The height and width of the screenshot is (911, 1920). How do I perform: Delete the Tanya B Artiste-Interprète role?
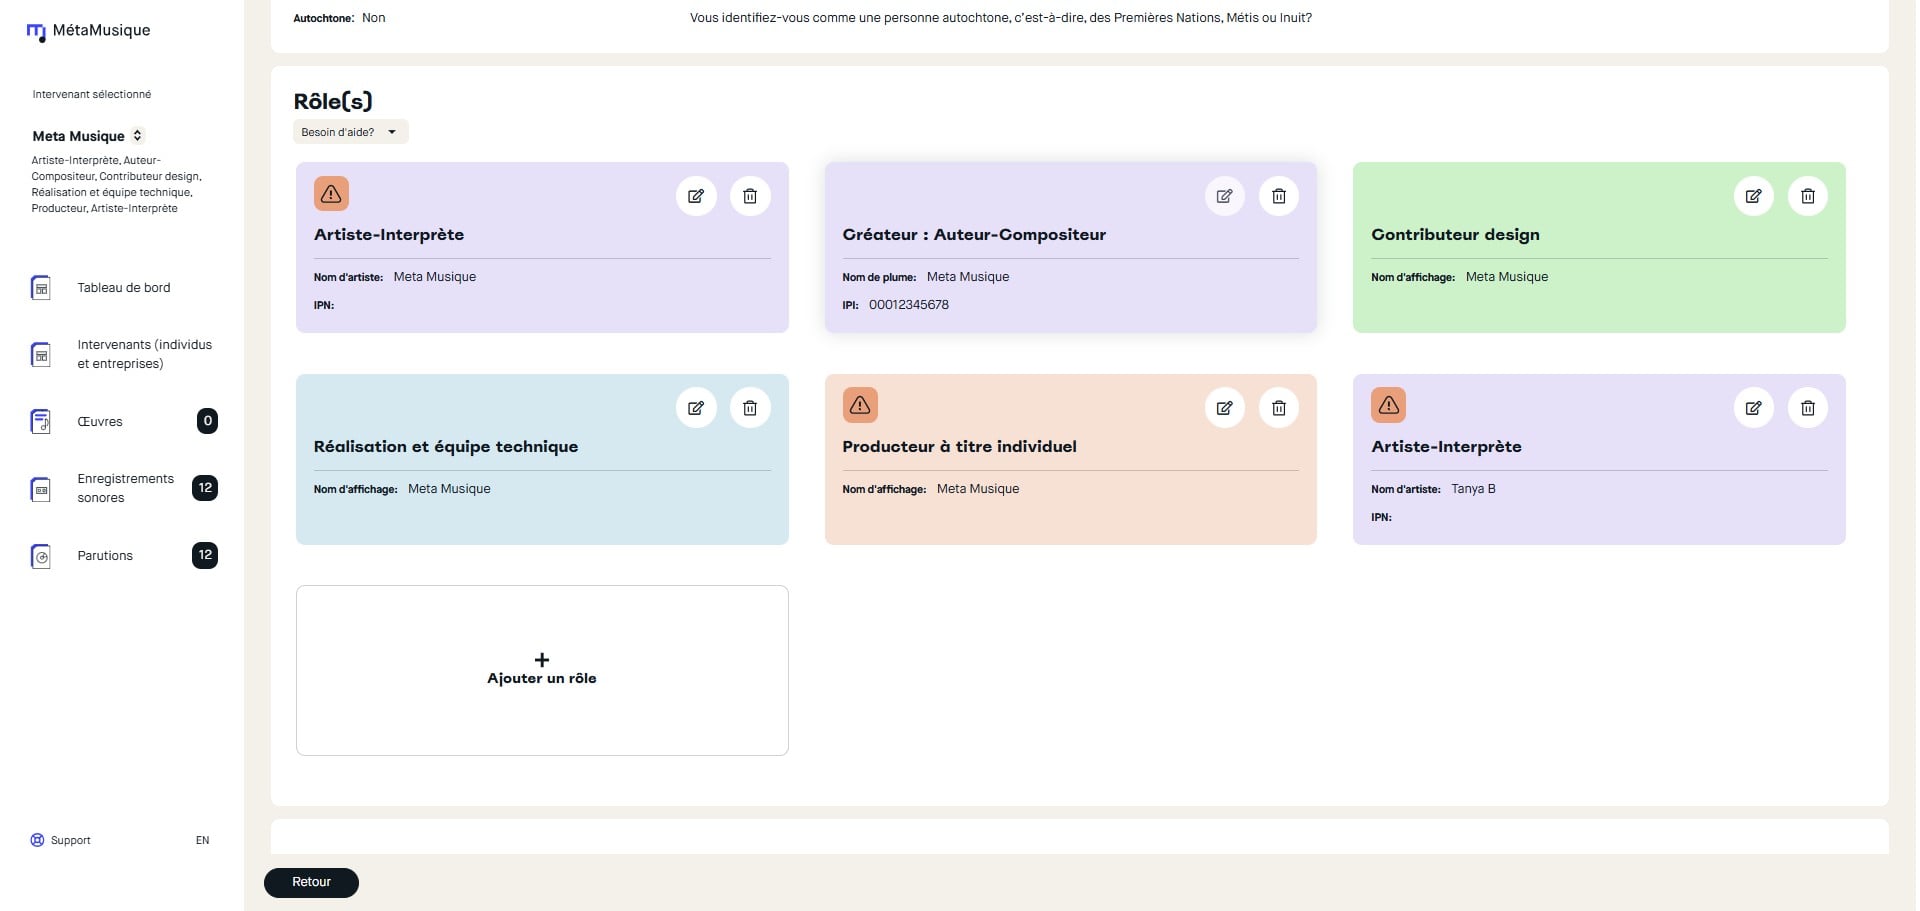1807,408
